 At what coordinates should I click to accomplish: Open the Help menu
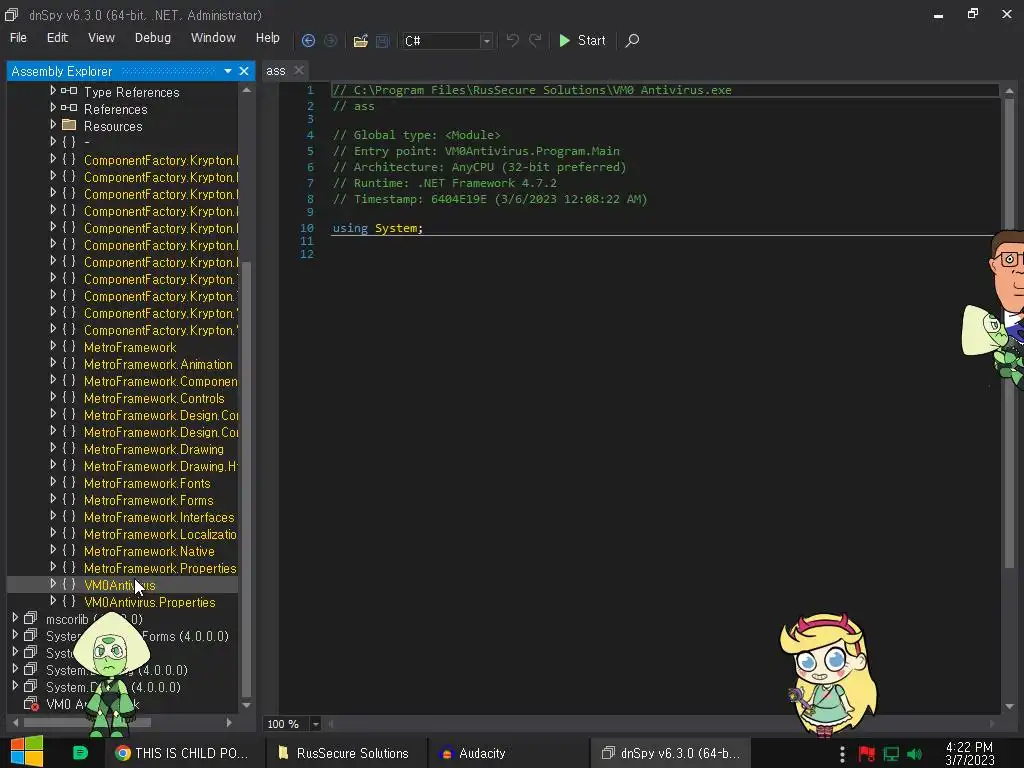point(268,38)
